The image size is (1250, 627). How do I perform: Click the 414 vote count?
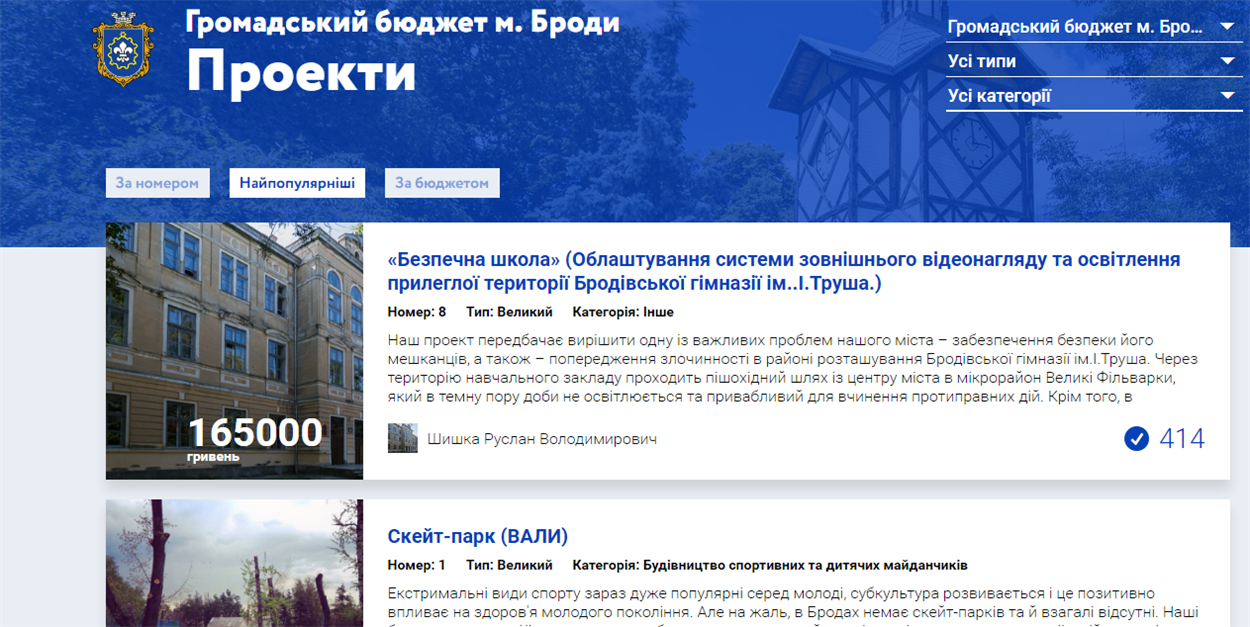1182,439
